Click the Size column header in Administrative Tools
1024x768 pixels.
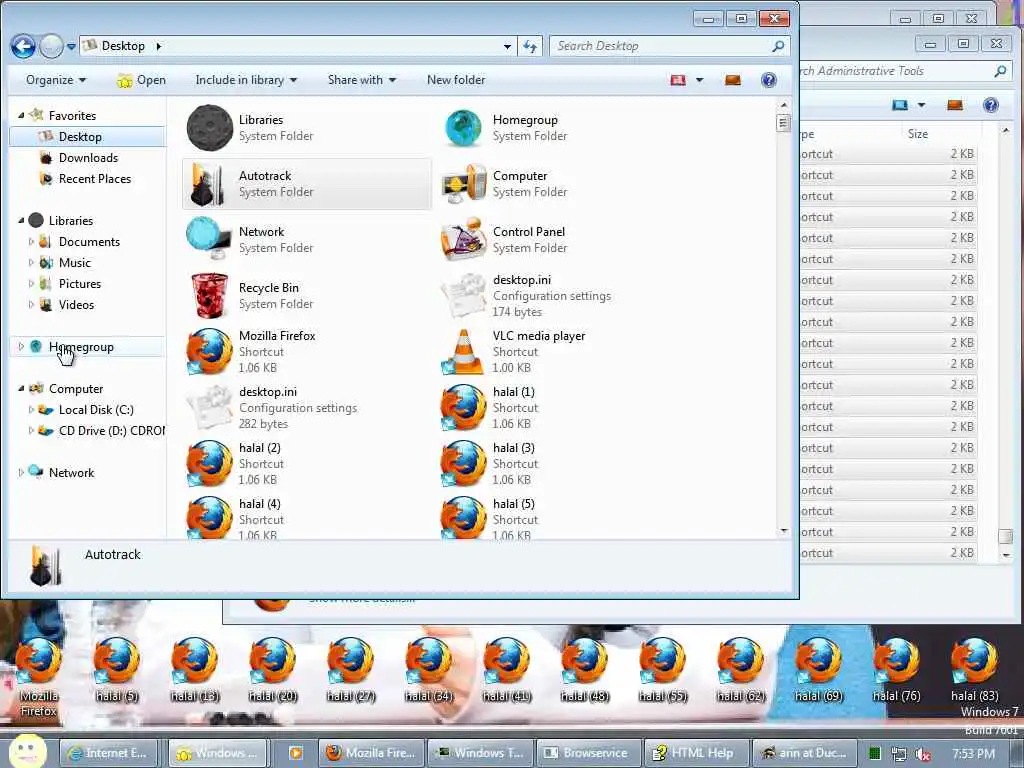click(x=917, y=134)
